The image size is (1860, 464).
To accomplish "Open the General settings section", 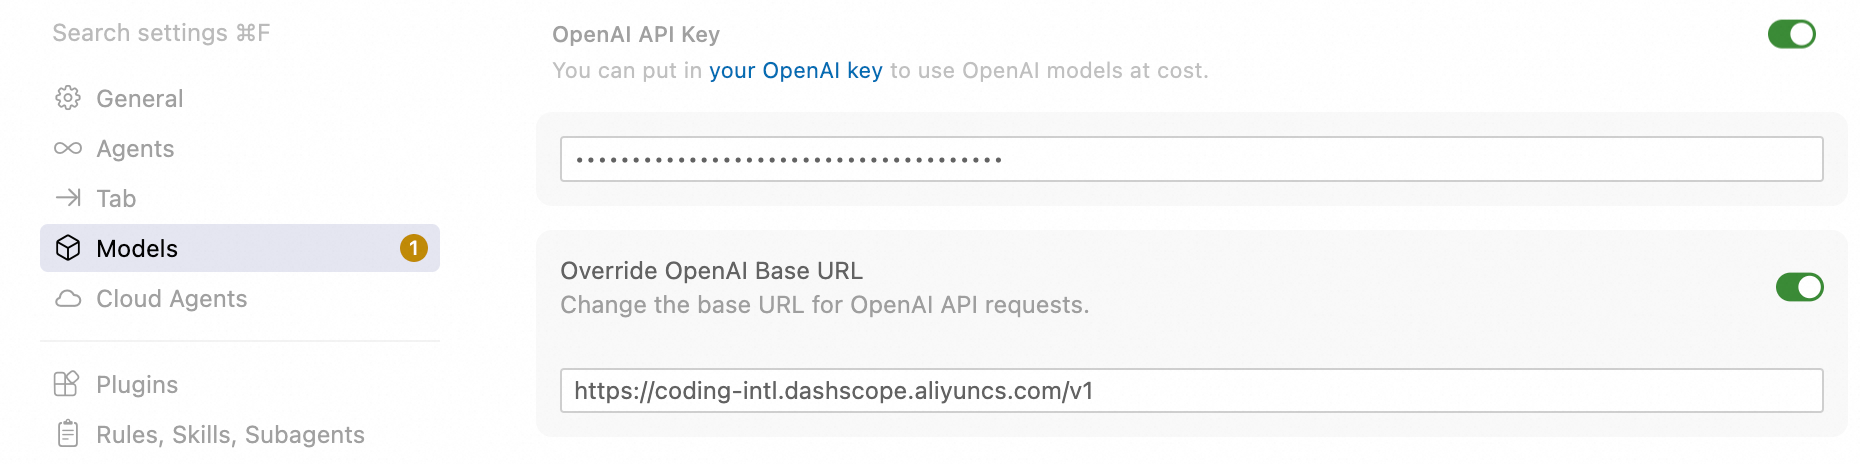I will coord(140,99).
